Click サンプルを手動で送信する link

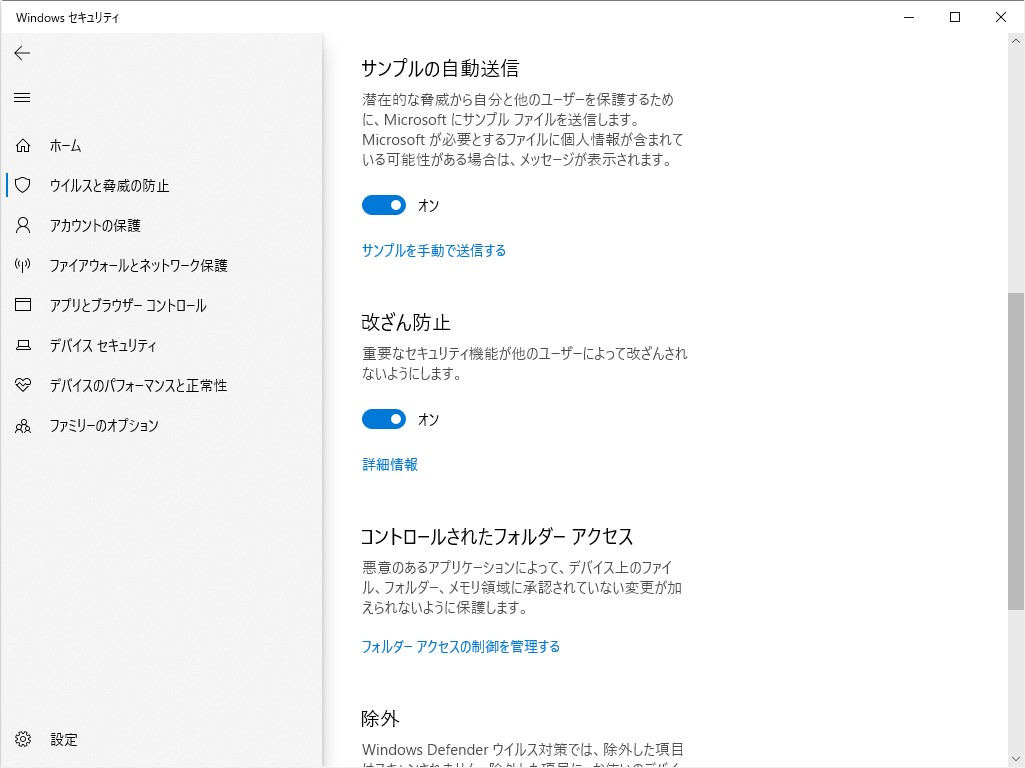pyautogui.click(x=434, y=250)
